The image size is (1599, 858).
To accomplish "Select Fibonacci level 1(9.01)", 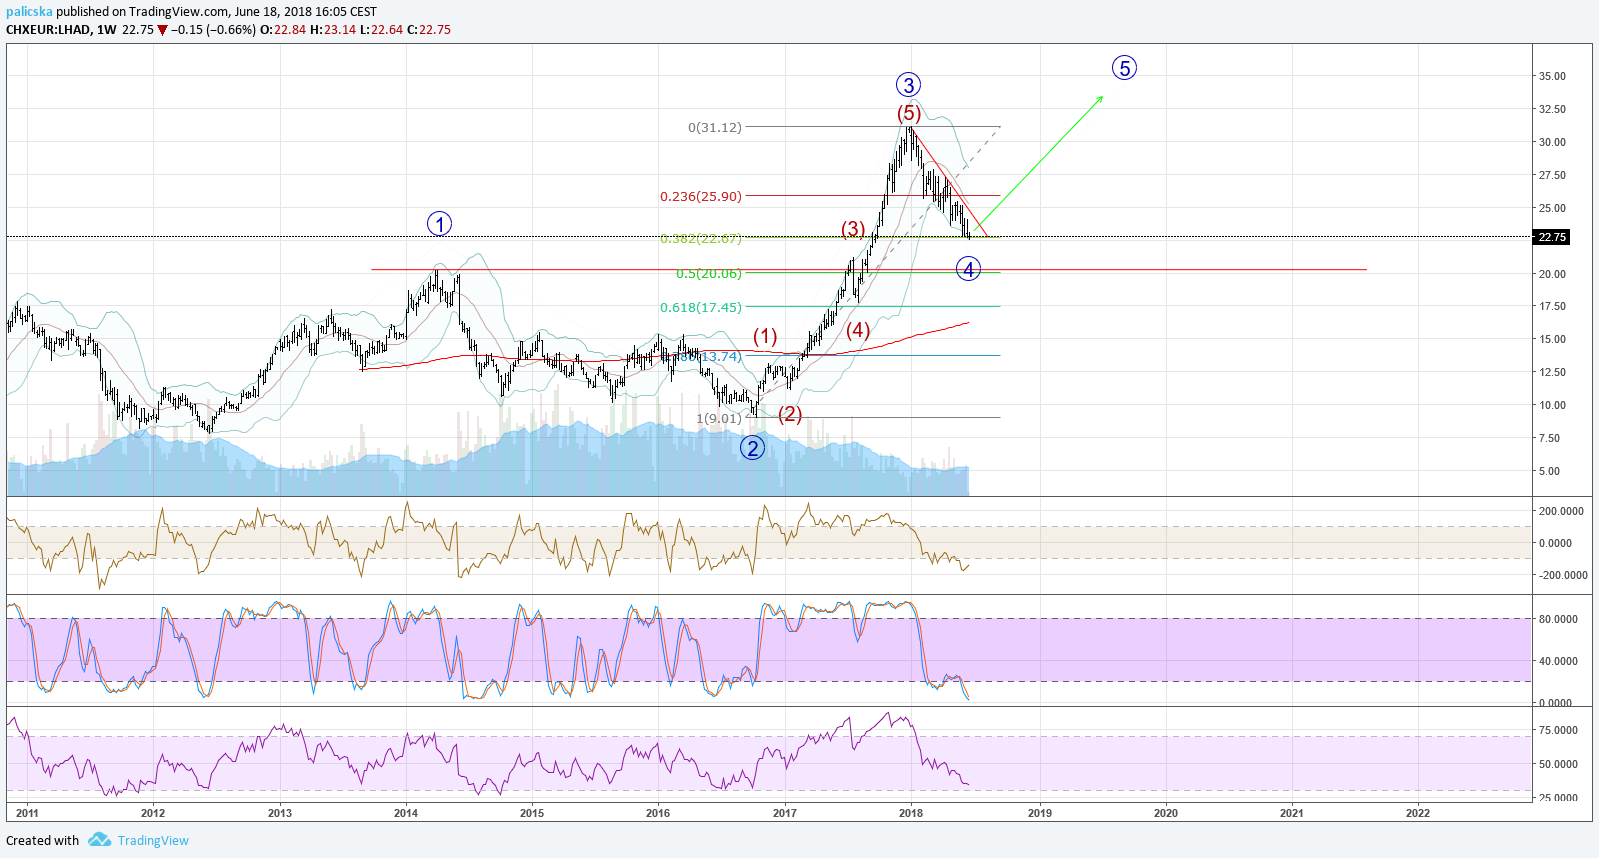I will point(719,418).
